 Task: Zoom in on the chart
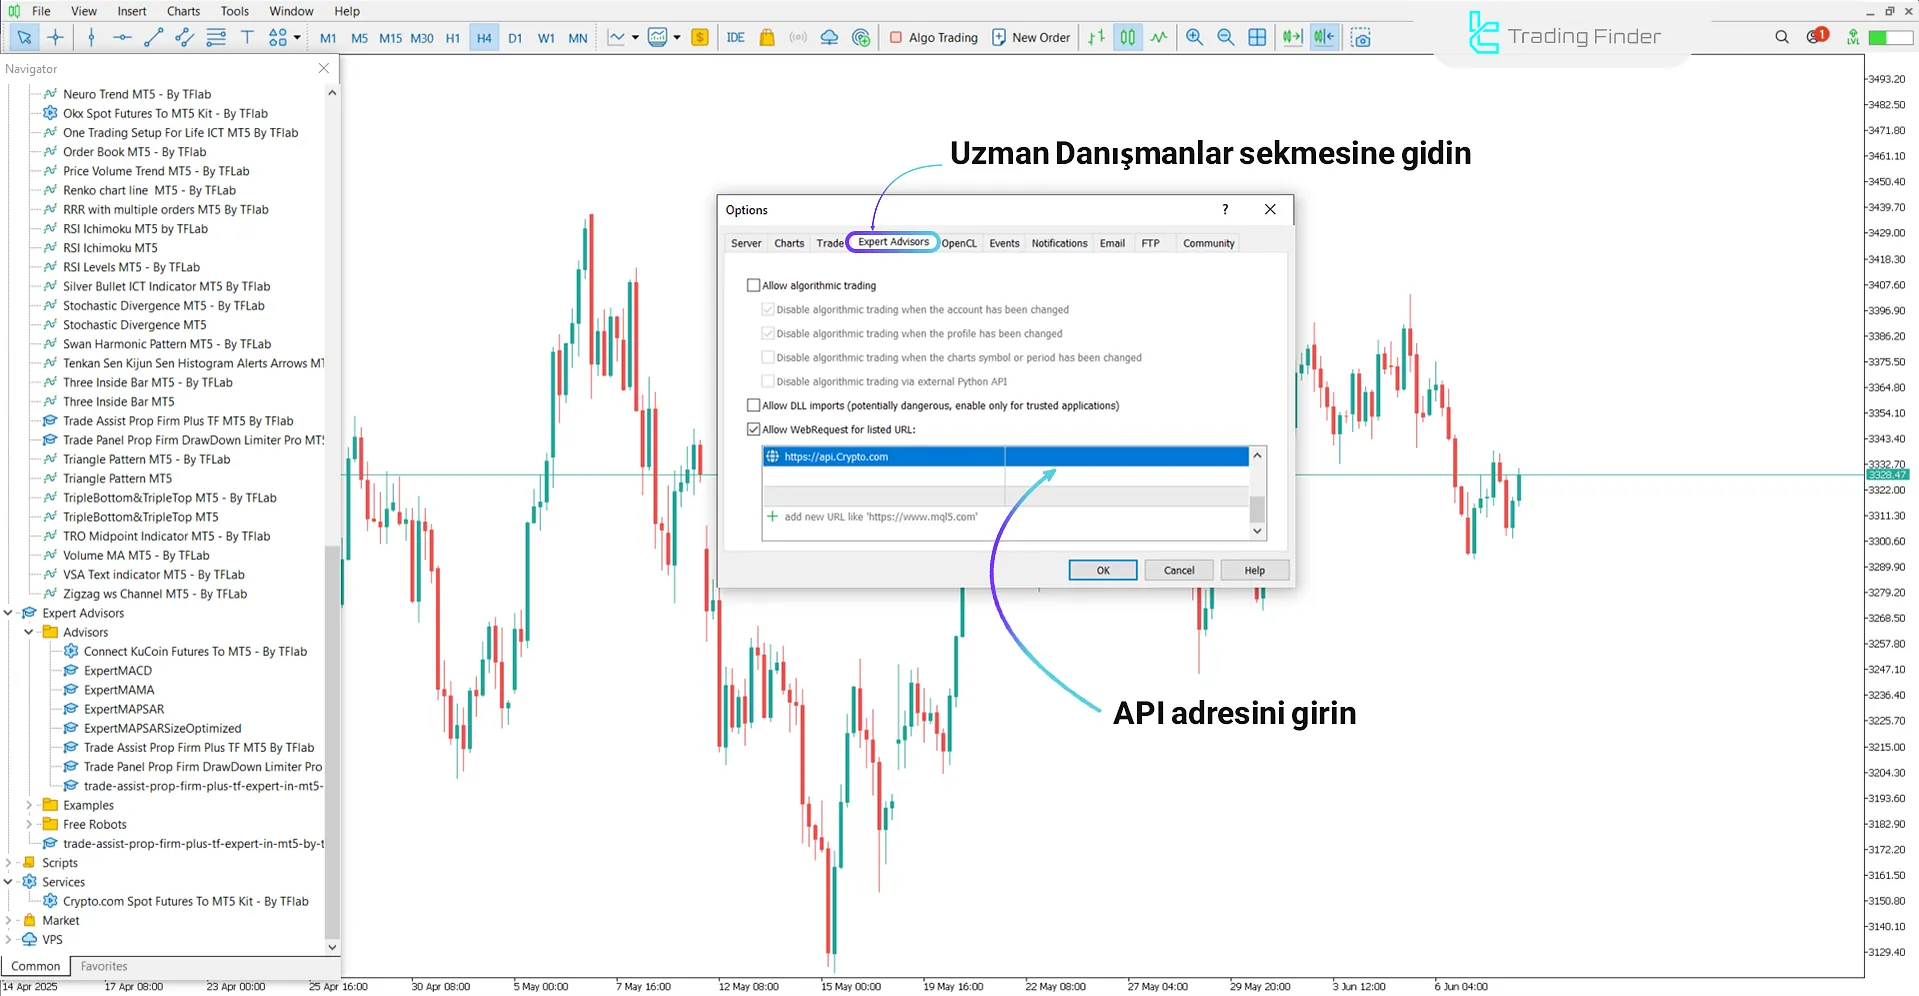pos(1194,37)
